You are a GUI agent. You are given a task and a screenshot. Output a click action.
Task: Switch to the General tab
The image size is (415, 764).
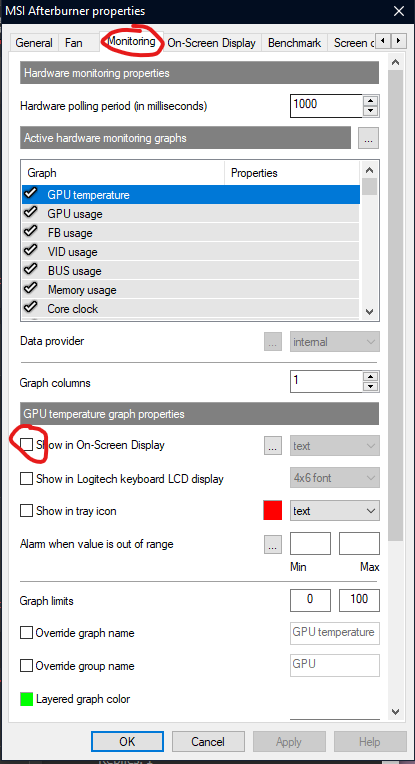pyautogui.click(x=34, y=42)
